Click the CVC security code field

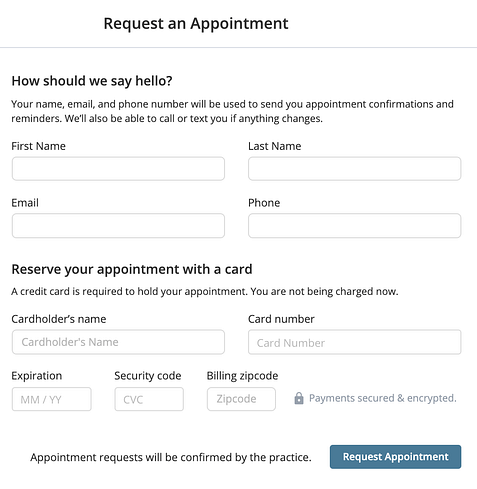click(149, 399)
